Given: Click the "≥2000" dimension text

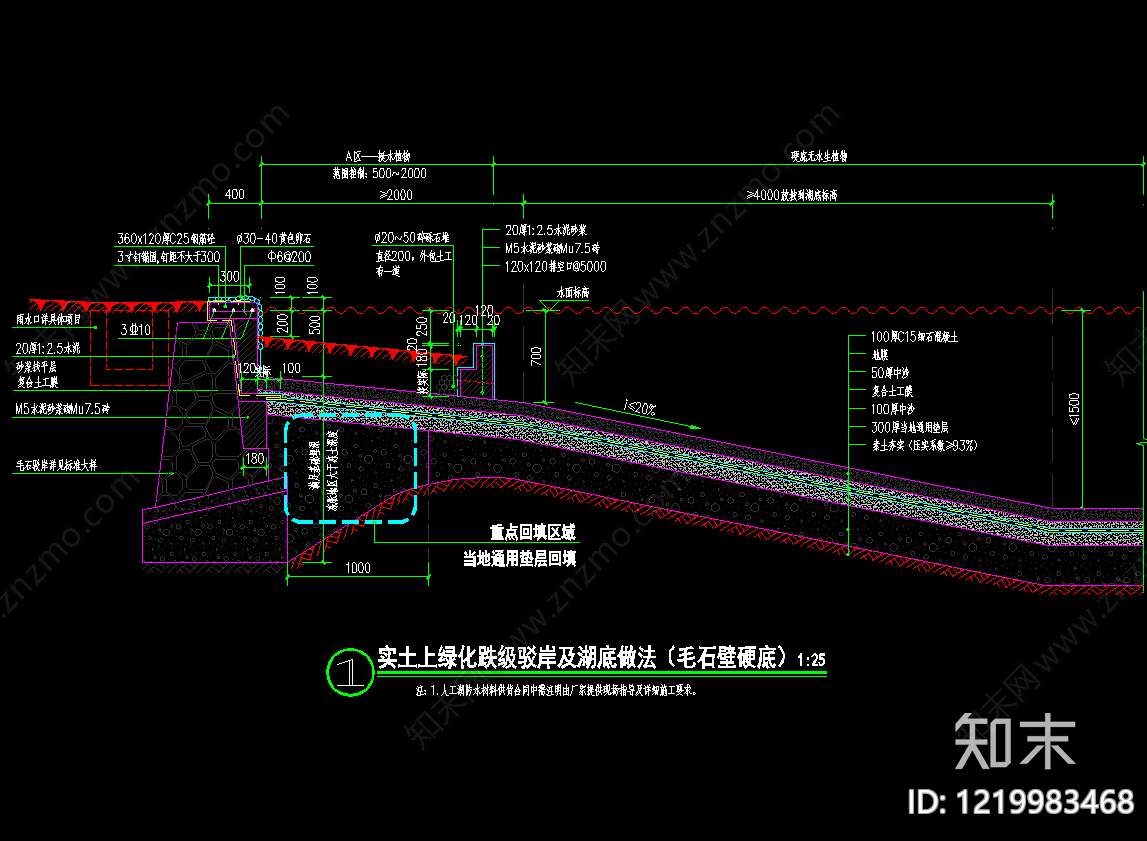Looking at the screenshot, I should click(396, 195).
